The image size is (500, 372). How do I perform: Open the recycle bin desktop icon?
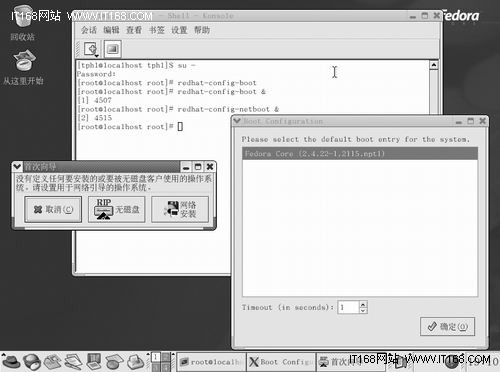[x=22, y=17]
